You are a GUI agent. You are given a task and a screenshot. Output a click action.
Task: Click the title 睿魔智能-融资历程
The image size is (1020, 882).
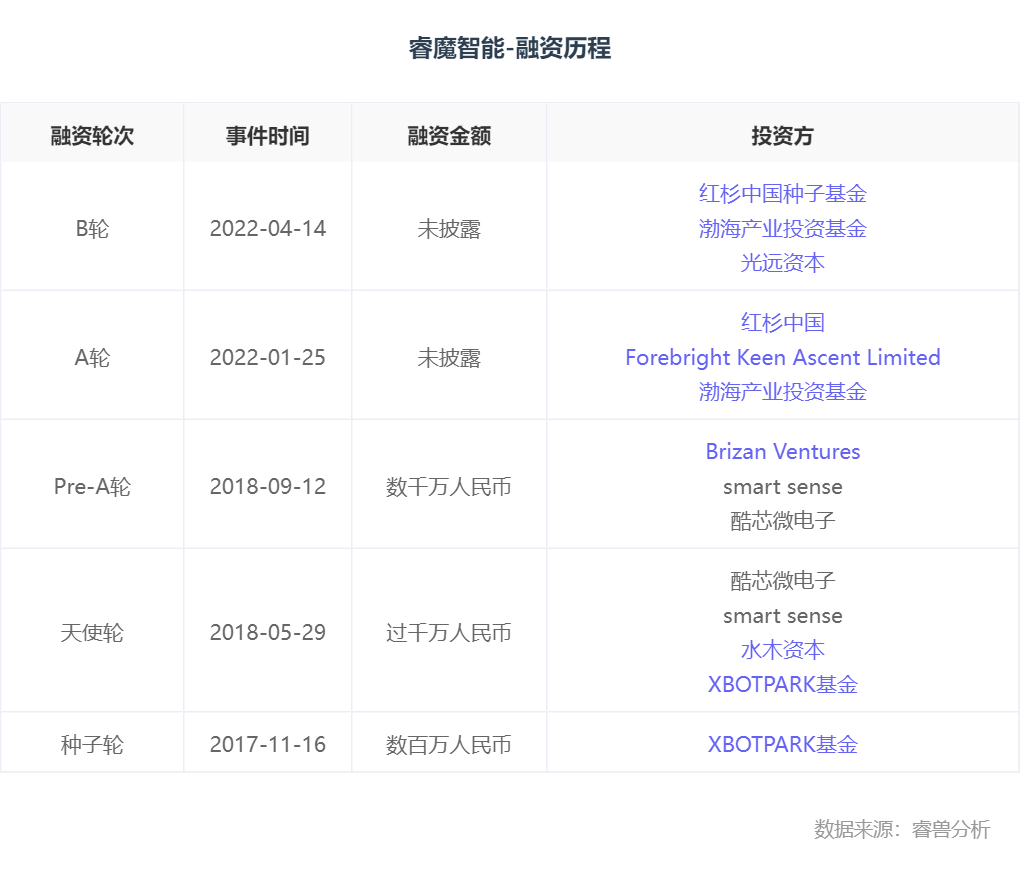pos(510,47)
